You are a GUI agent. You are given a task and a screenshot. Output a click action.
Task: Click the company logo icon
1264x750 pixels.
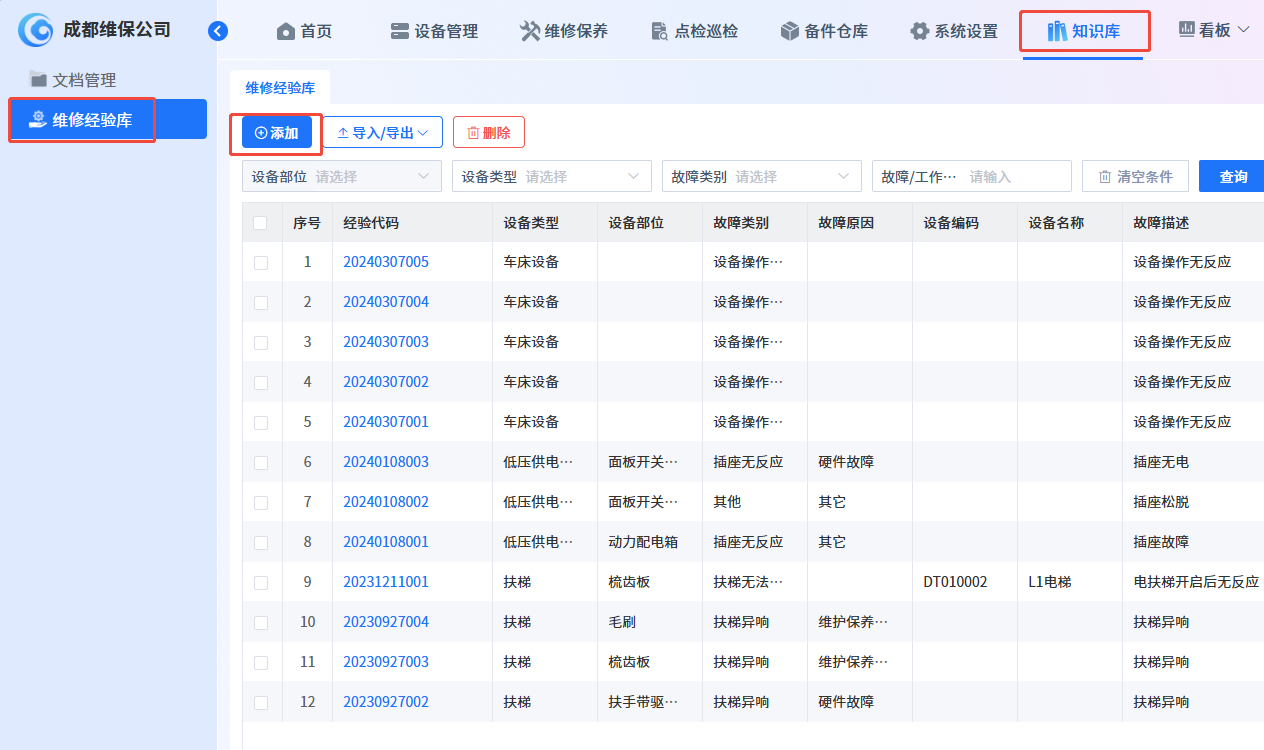pos(36,30)
